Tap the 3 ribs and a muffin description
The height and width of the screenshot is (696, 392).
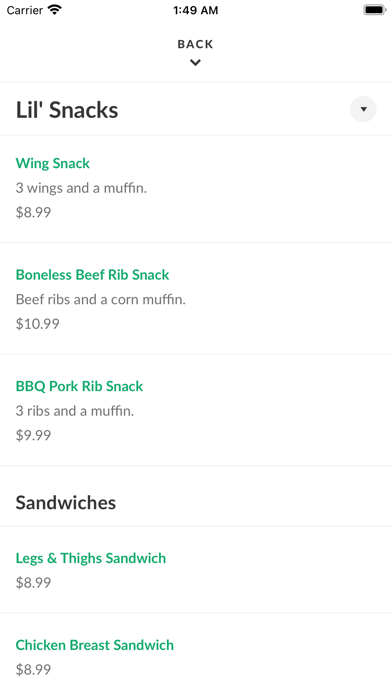[x=75, y=411]
